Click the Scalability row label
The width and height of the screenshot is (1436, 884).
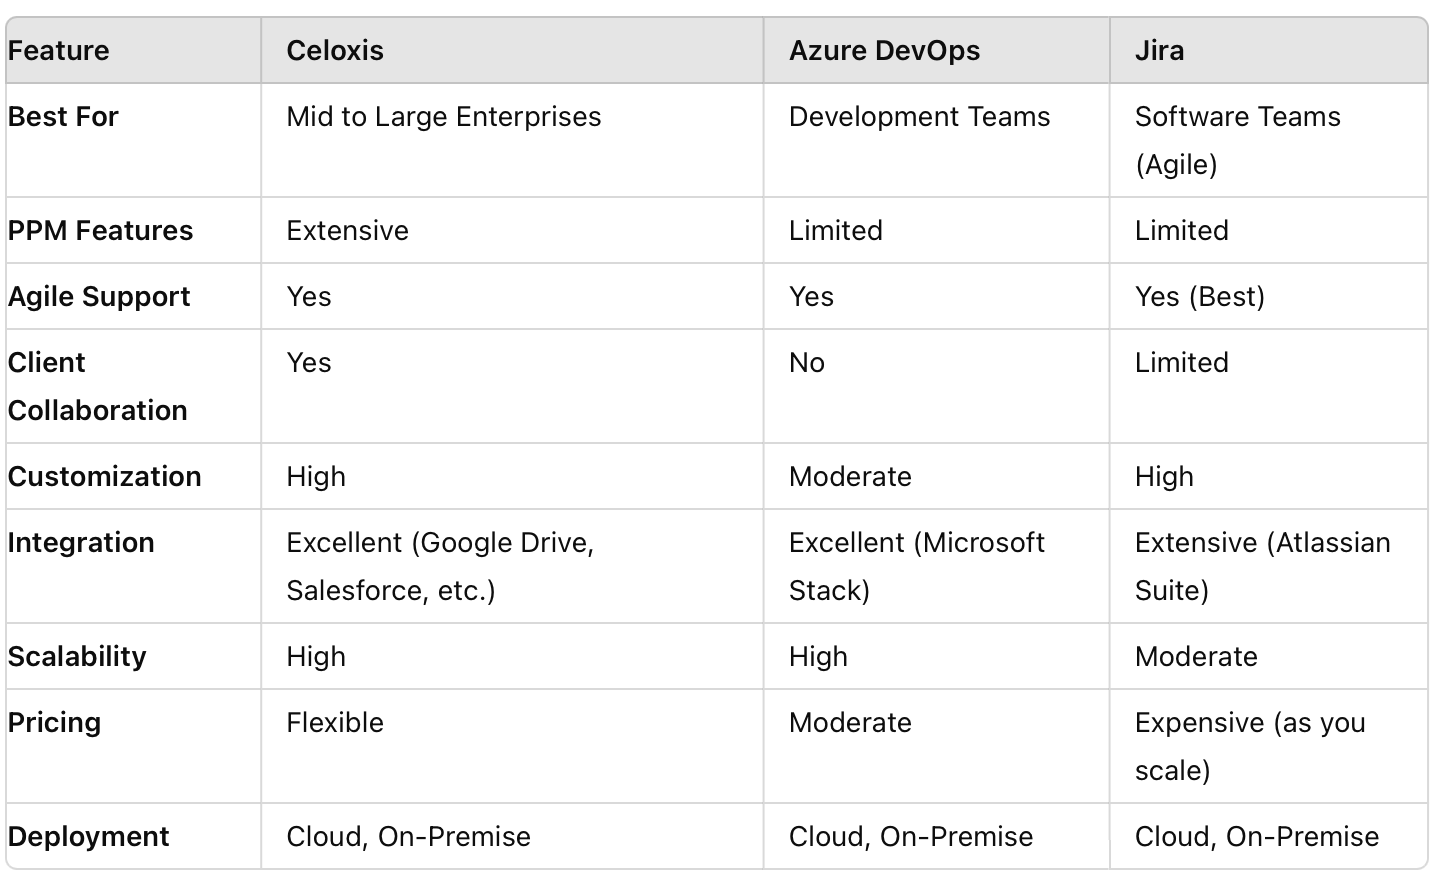pyautogui.click(x=77, y=657)
